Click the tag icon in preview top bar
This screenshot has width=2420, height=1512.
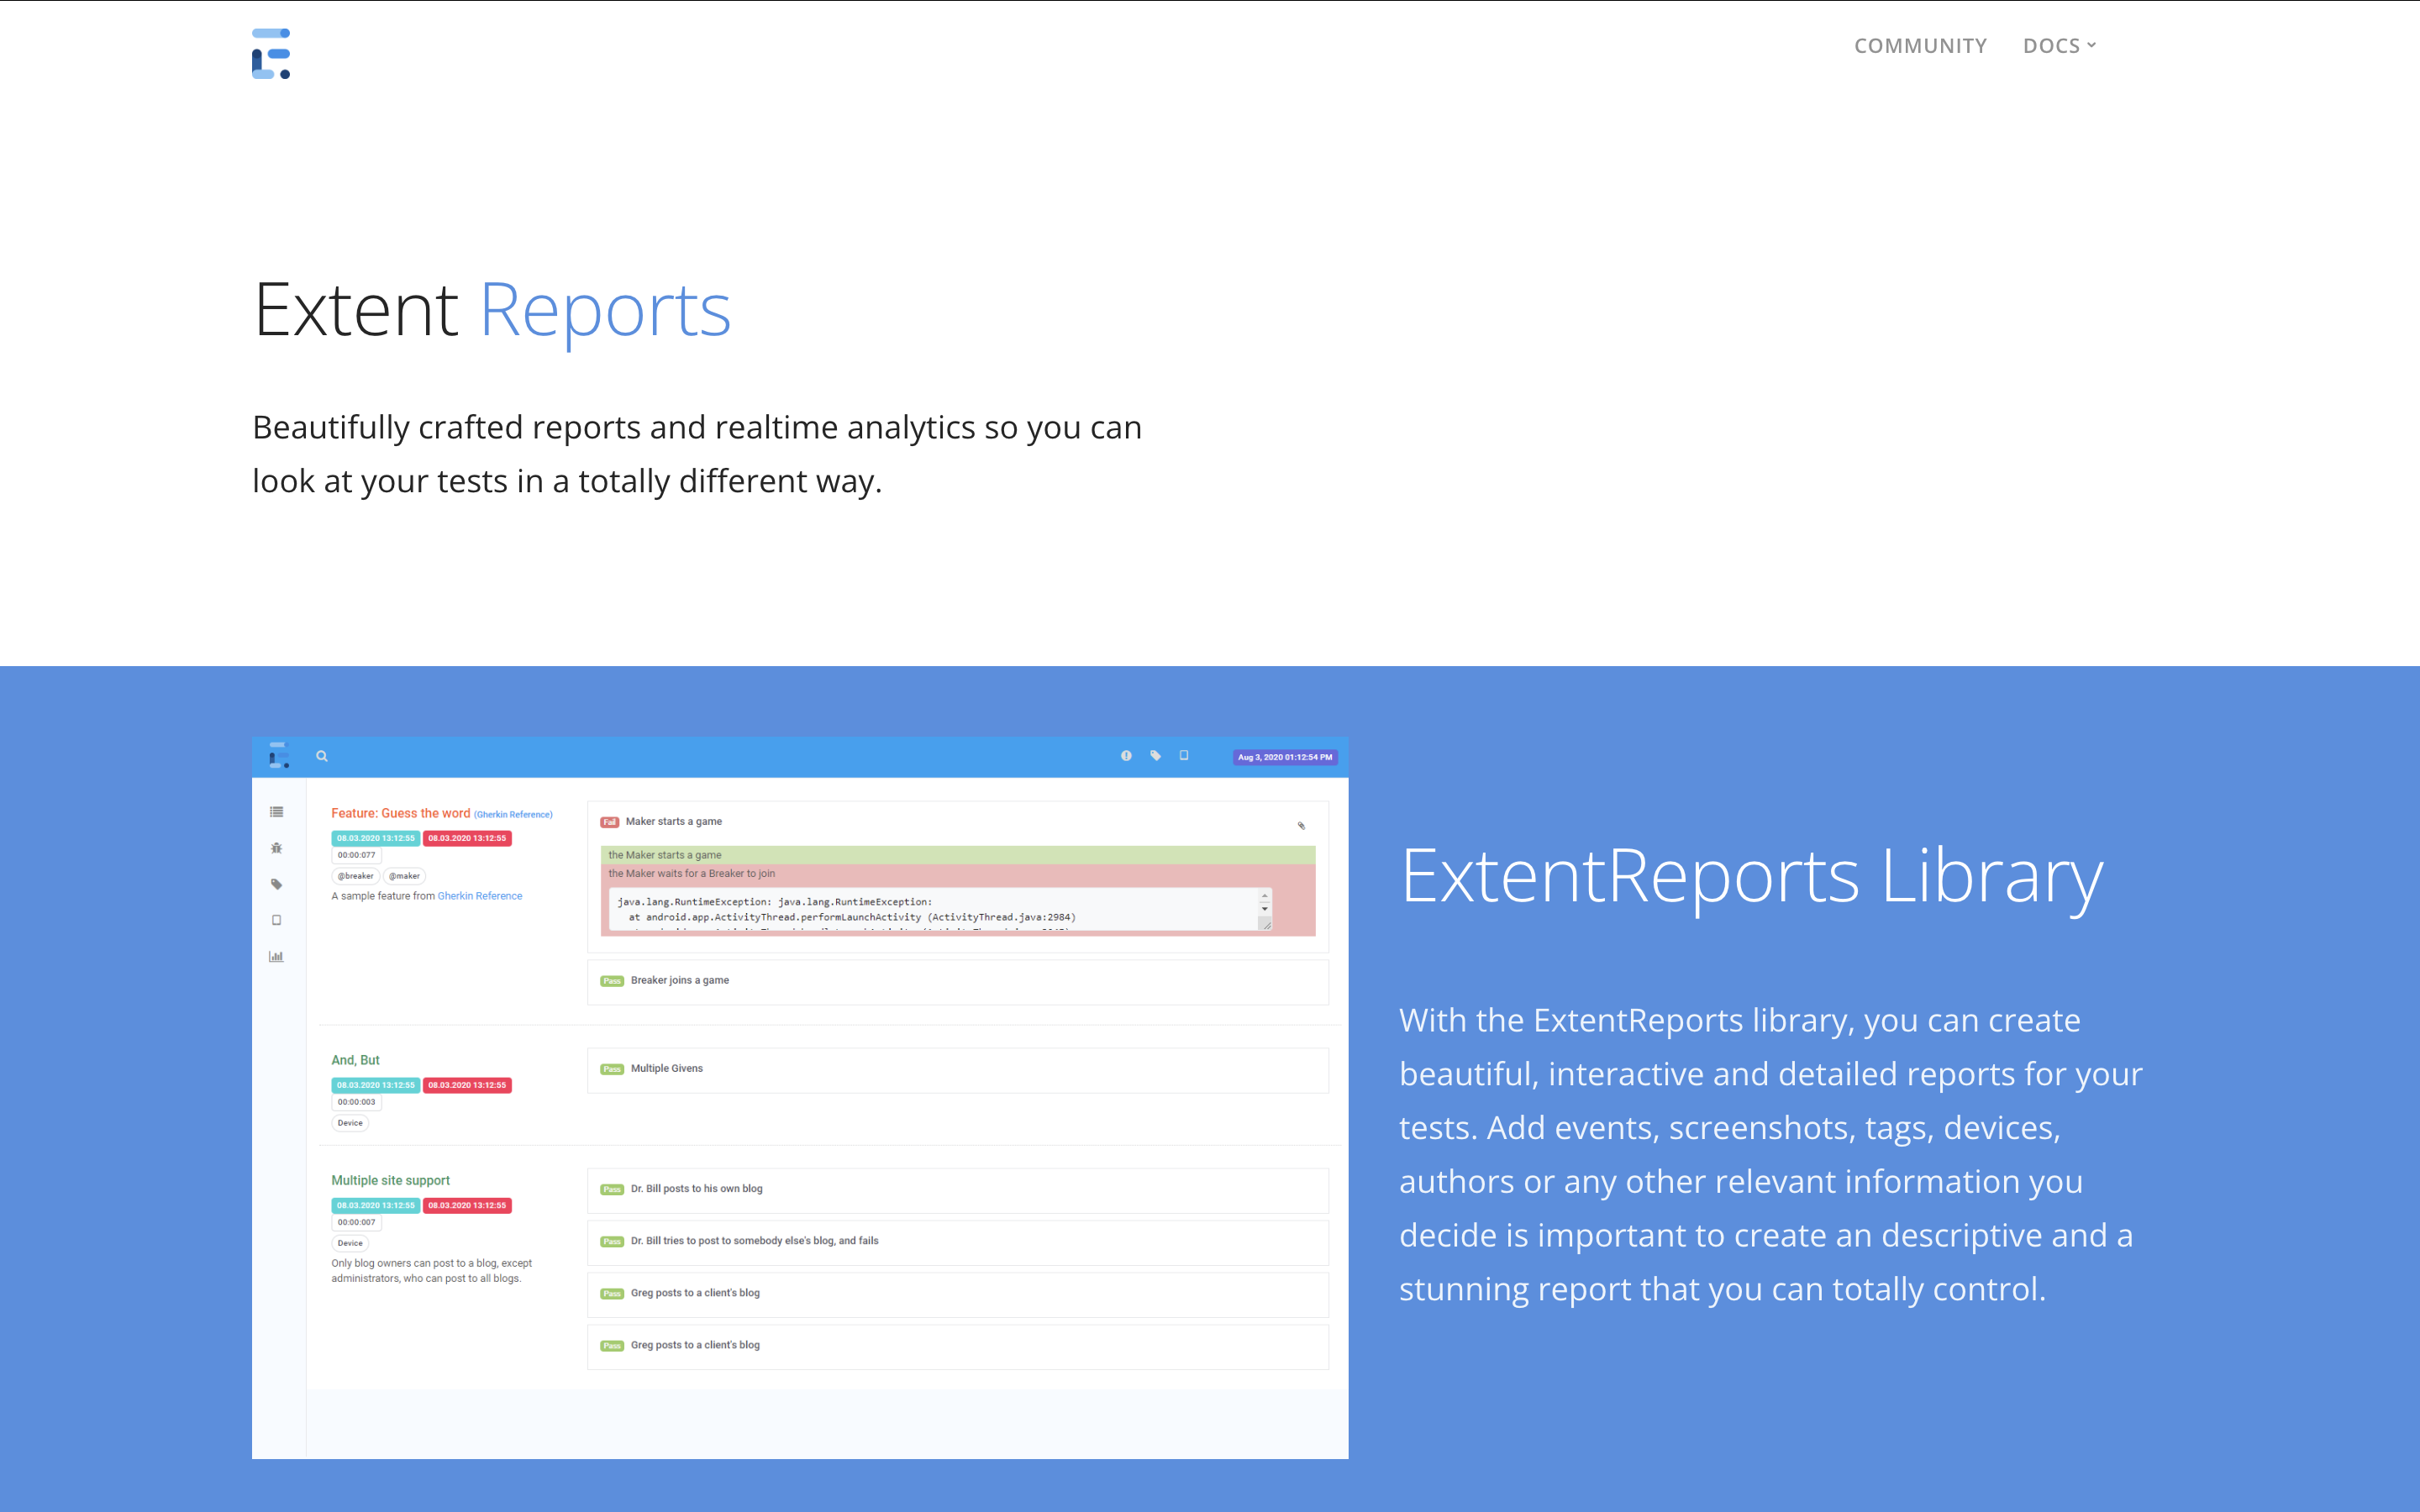(x=1155, y=756)
